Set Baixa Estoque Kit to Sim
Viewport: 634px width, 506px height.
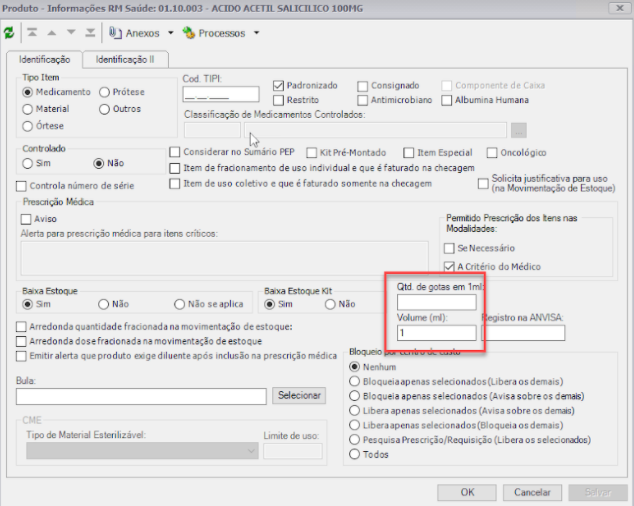[x=270, y=304]
